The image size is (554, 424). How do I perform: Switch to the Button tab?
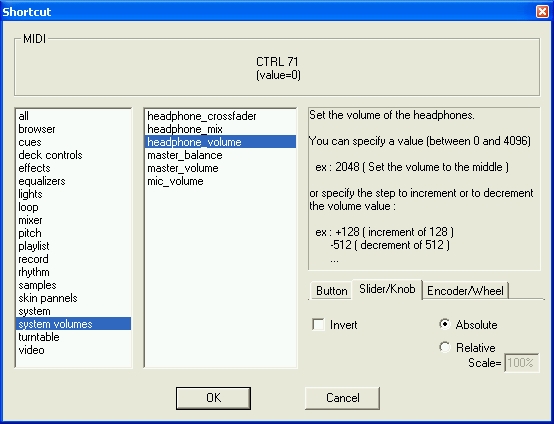(331, 291)
